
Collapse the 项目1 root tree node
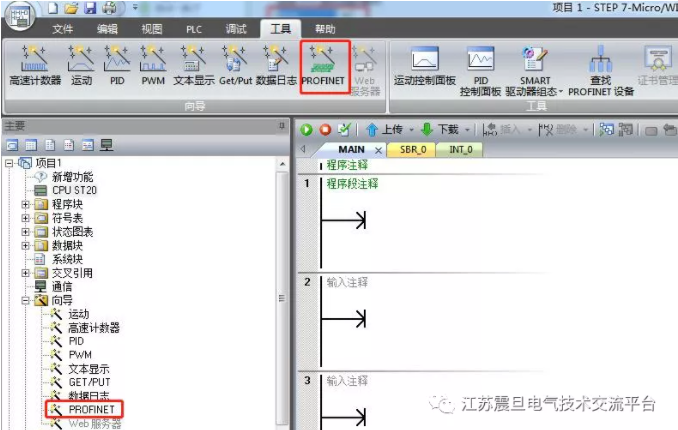tap(9, 163)
